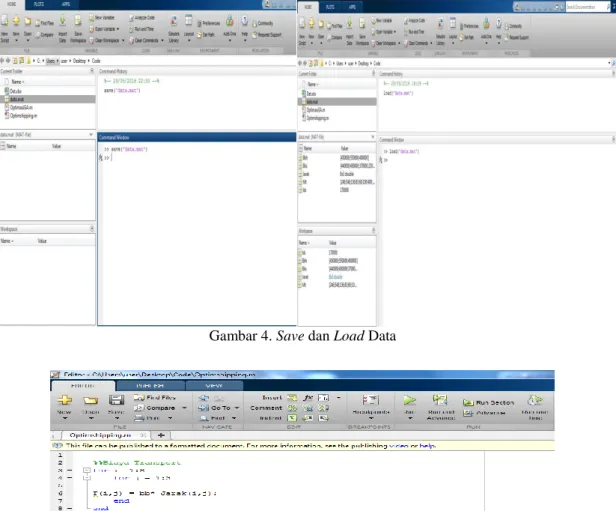The height and width of the screenshot is (511, 616).
Task: Switch to APPS tab in right MATLAB window
Action: [x=352, y=7]
